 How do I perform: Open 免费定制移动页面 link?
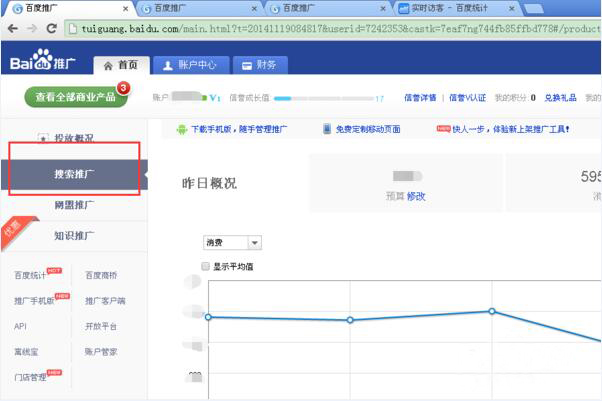click(368, 129)
